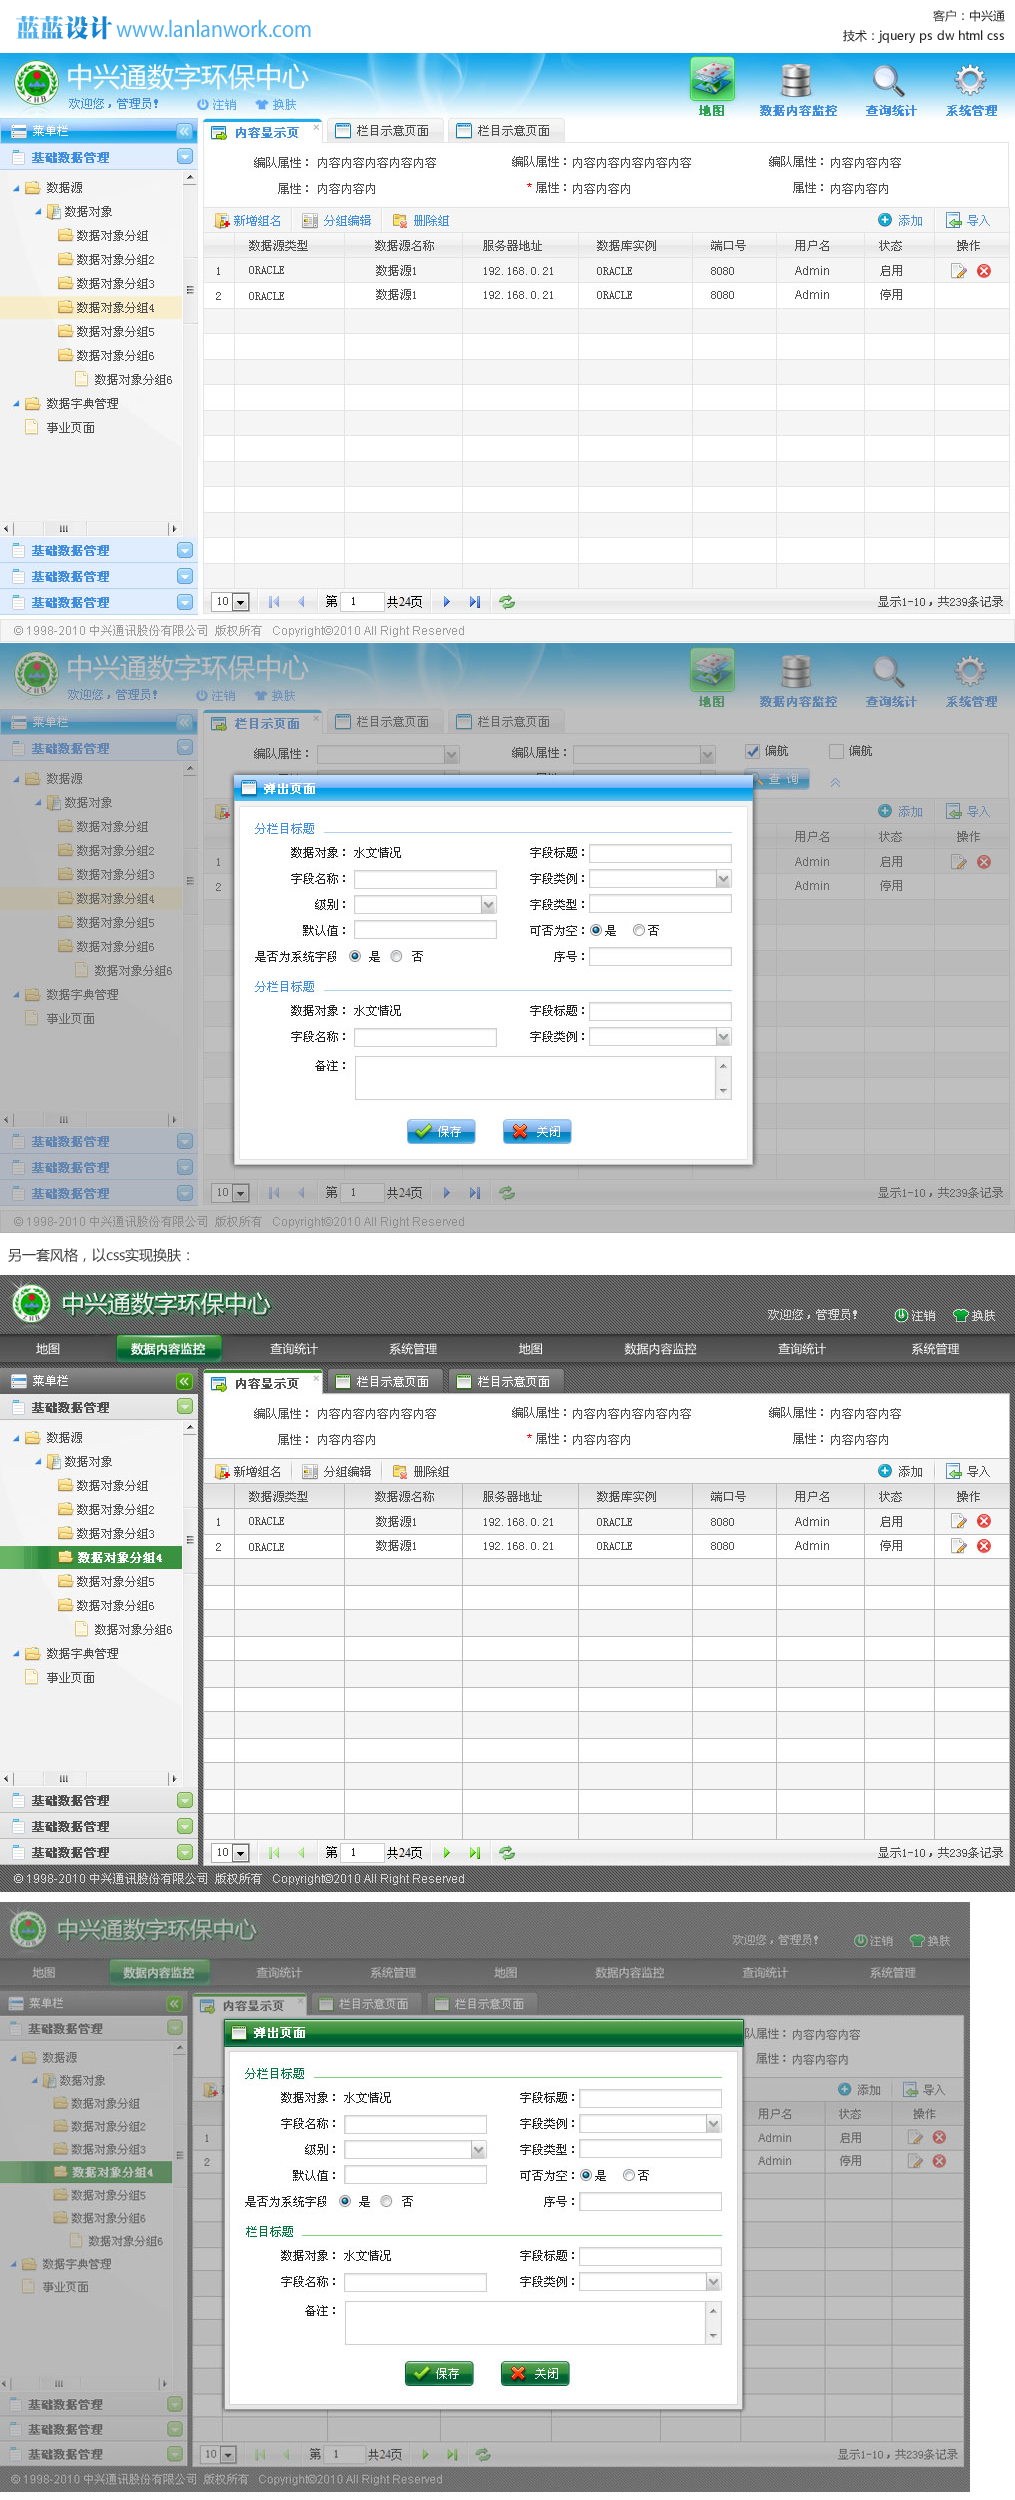Click the edit pencil icon in the undimmed blue table
The image size is (1015, 2500).
tap(959, 271)
